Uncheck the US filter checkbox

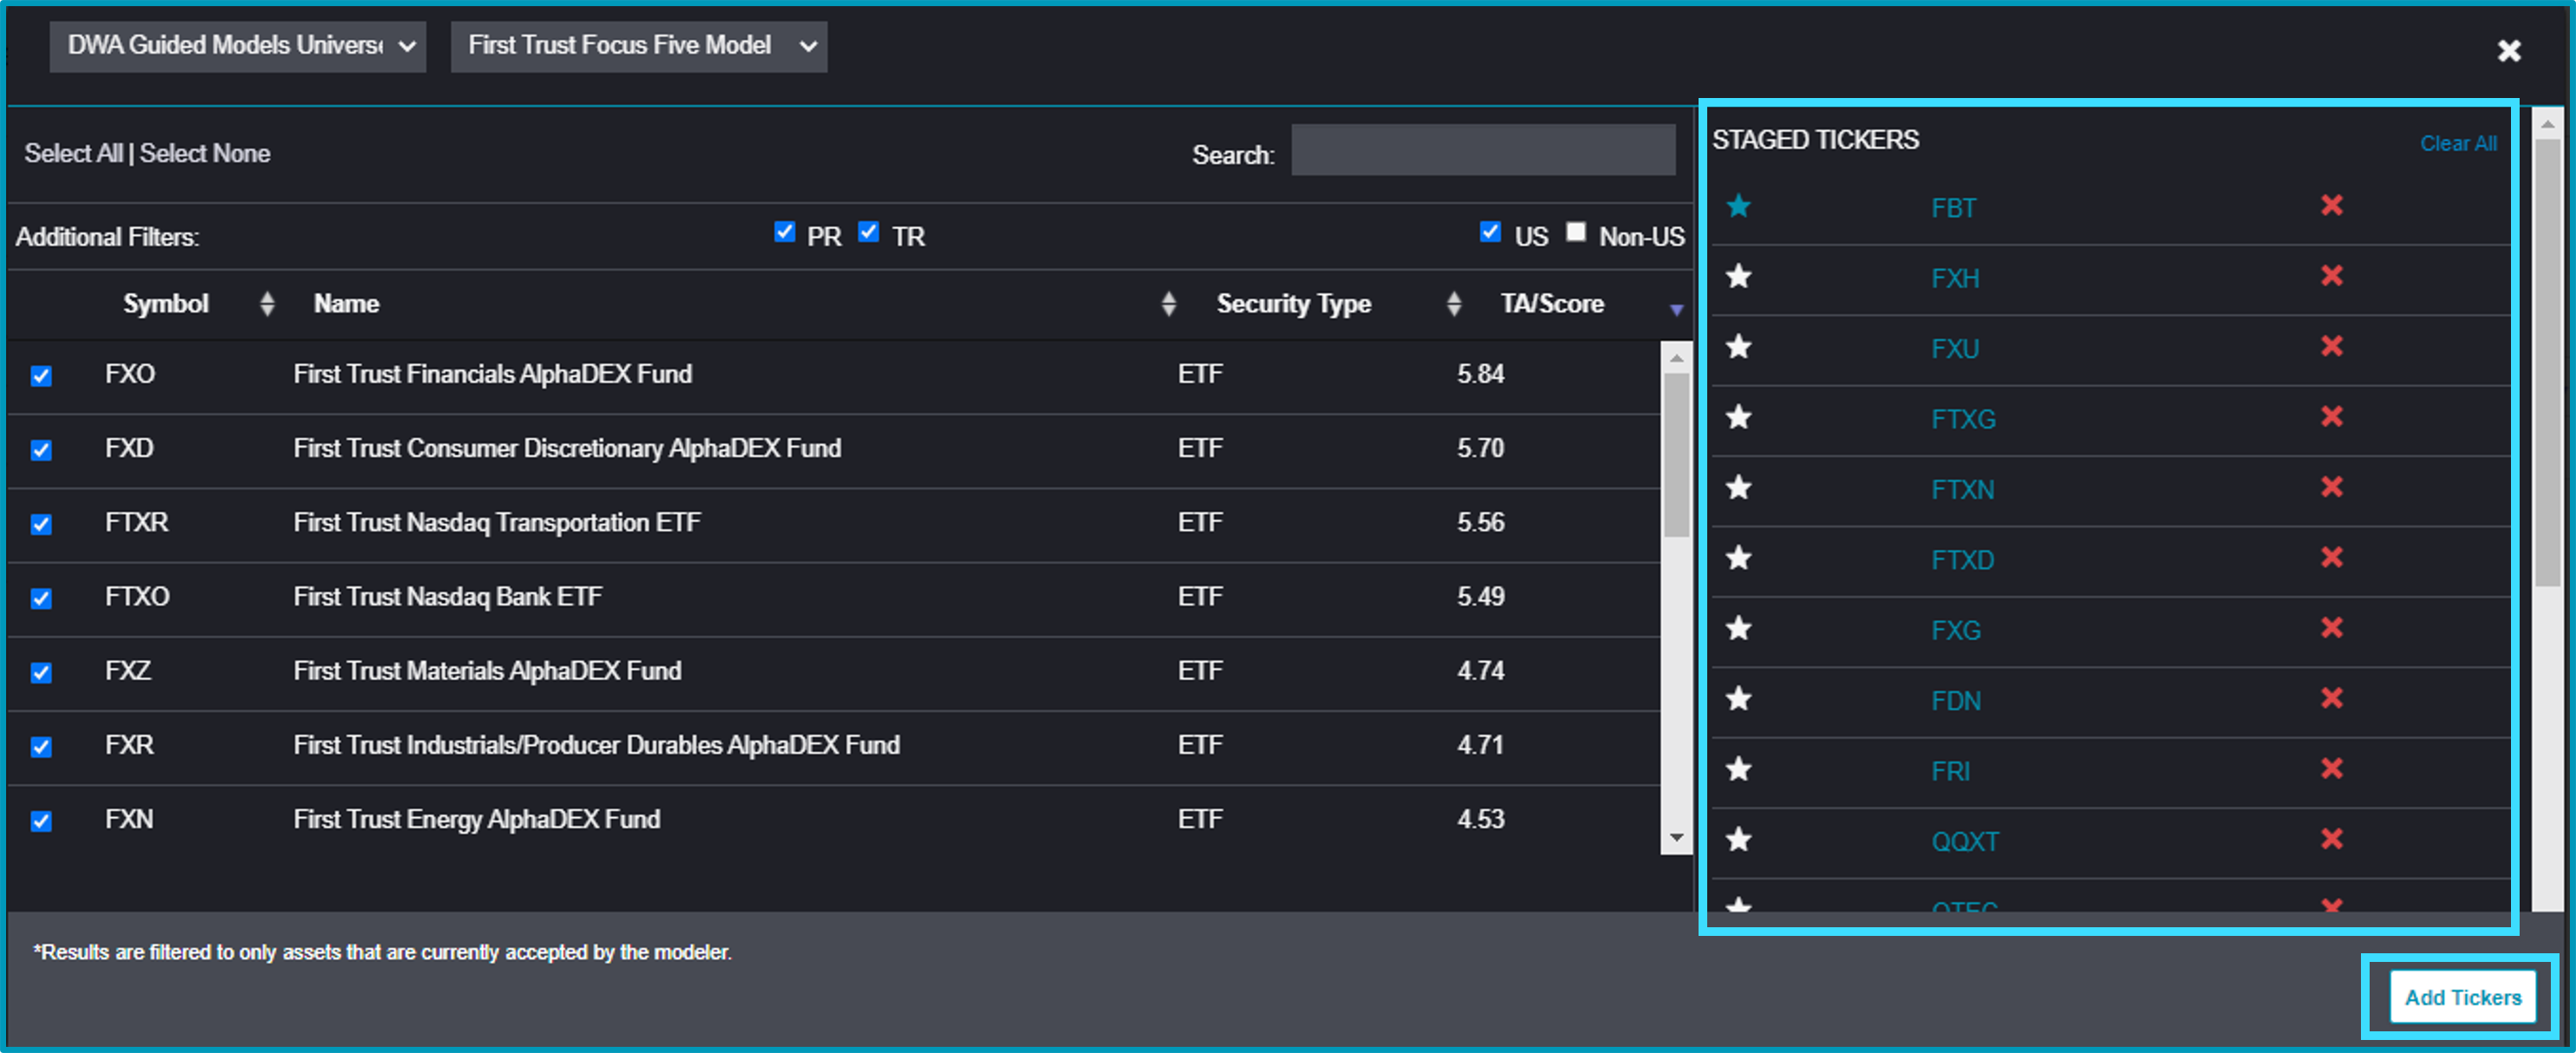click(x=1491, y=232)
